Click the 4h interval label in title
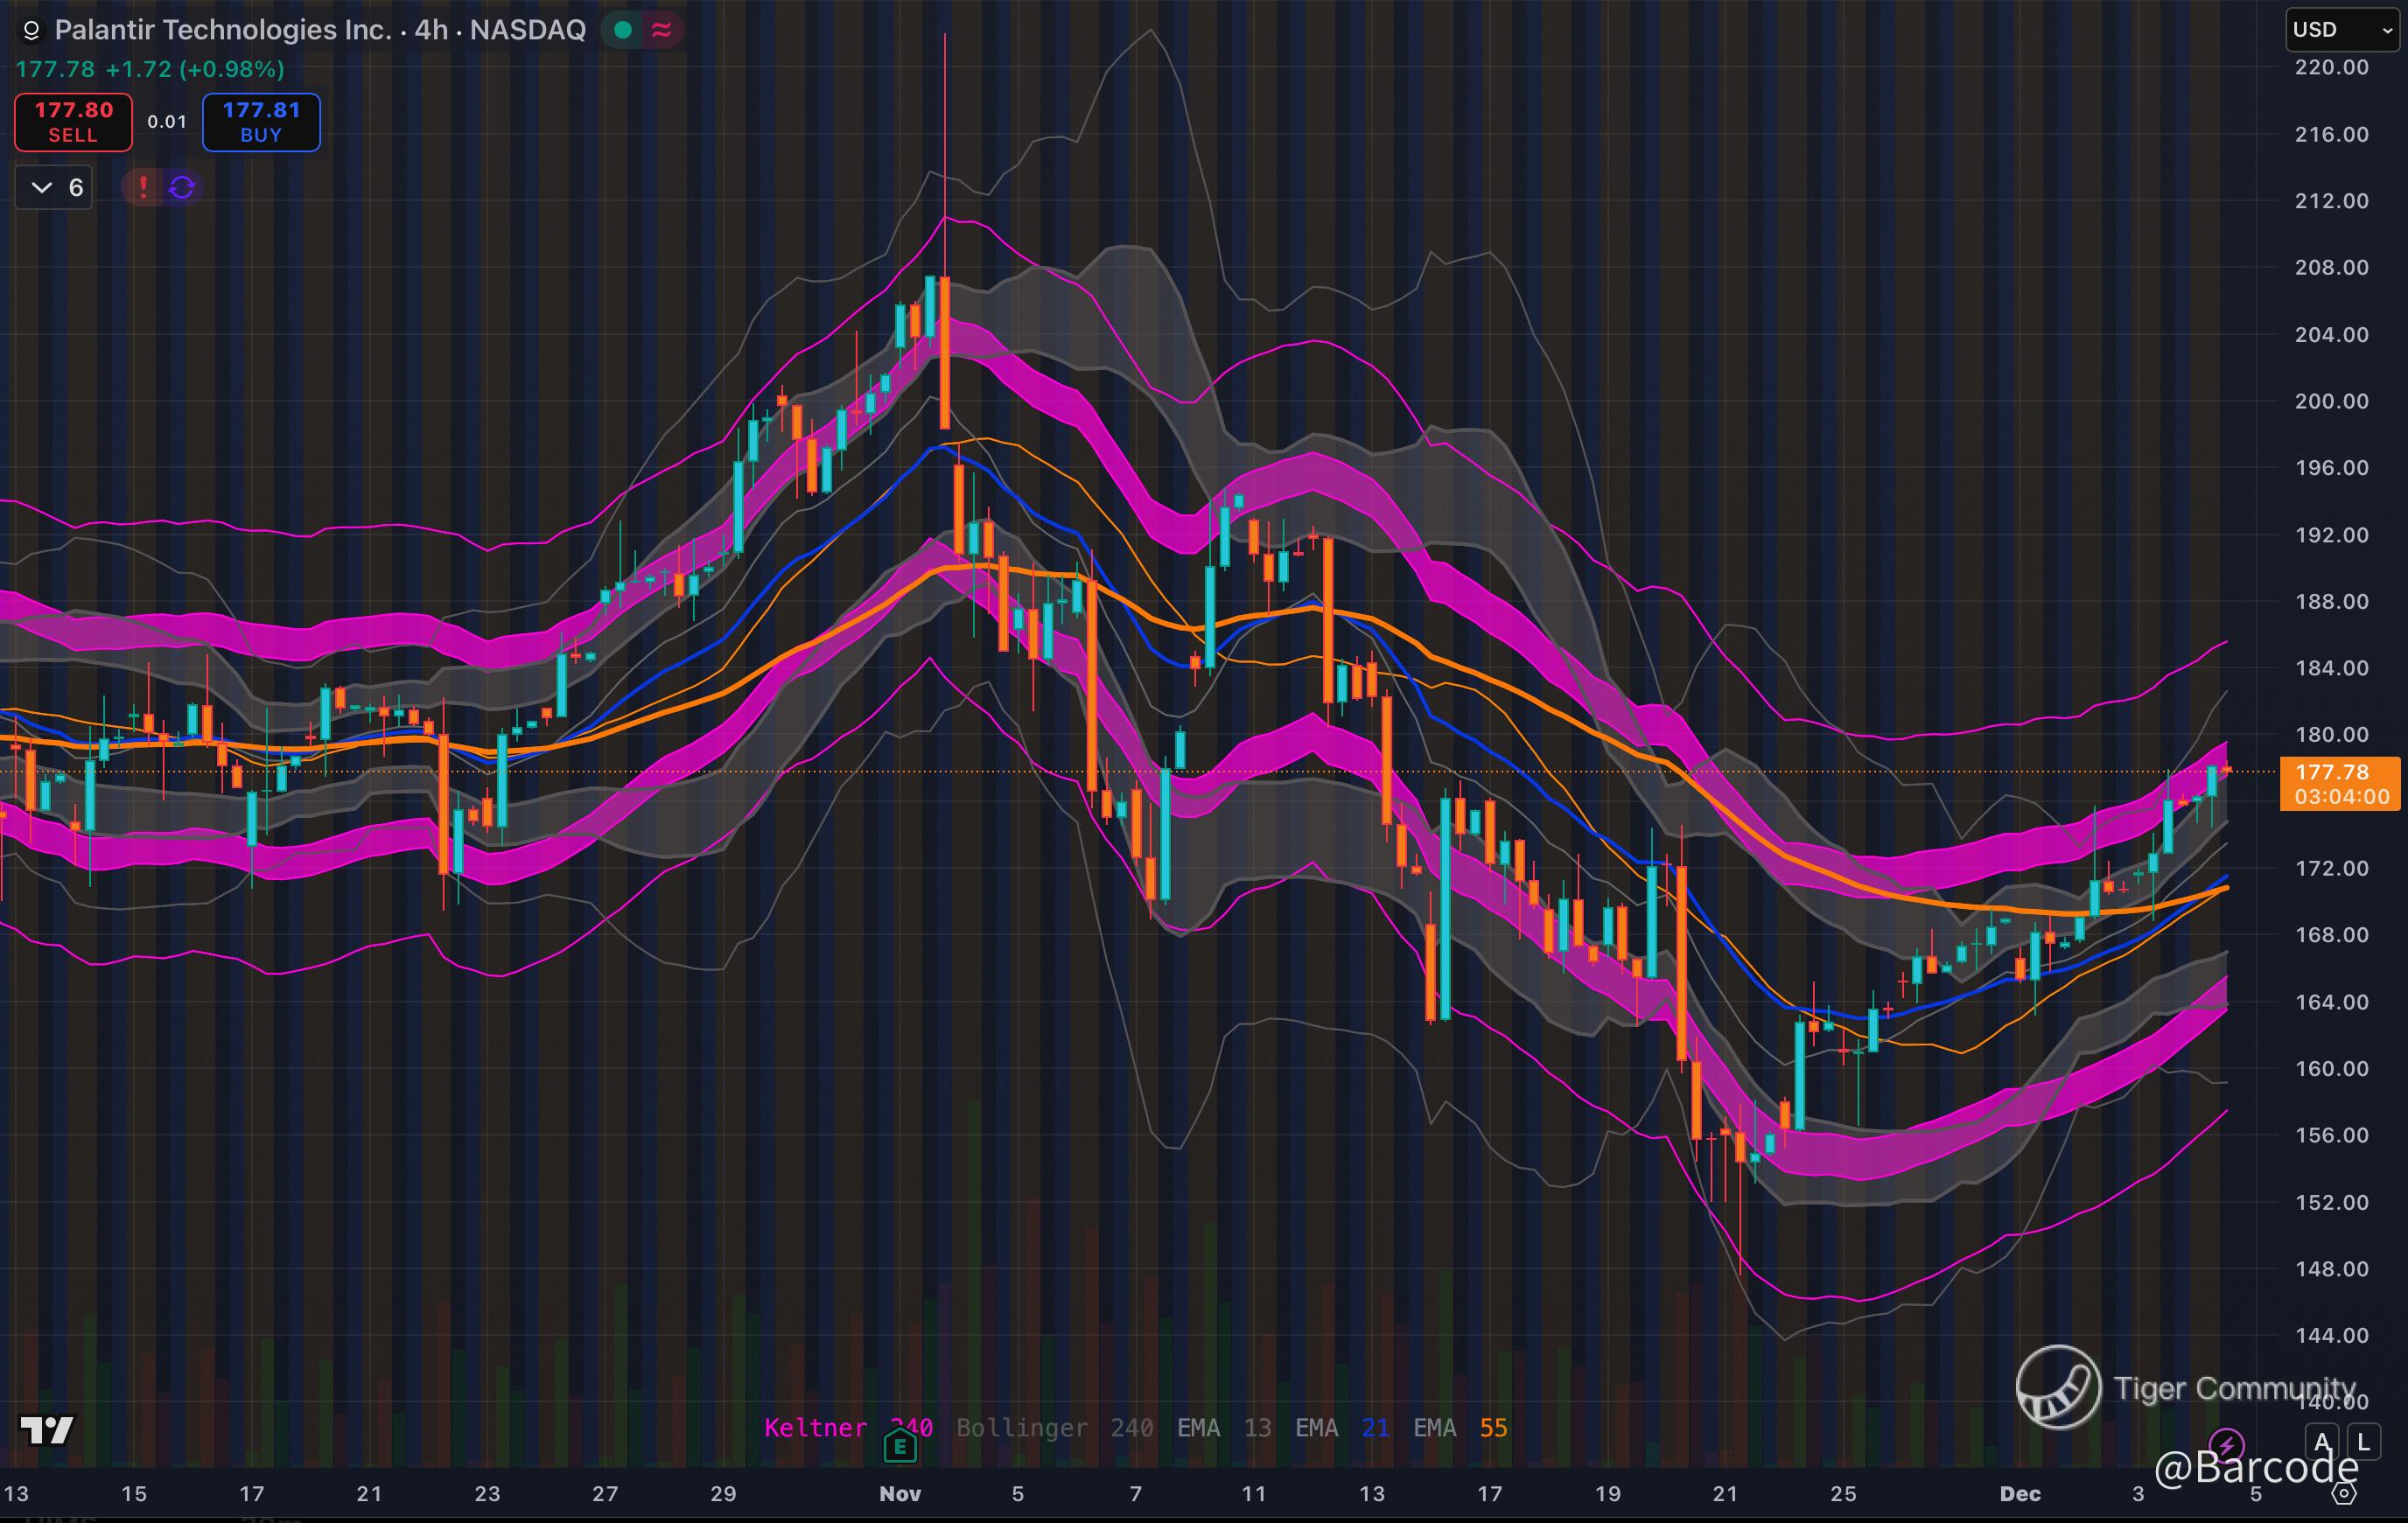Image resolution: width=2408 pixels, height=1523 pixels. [431, 30]
